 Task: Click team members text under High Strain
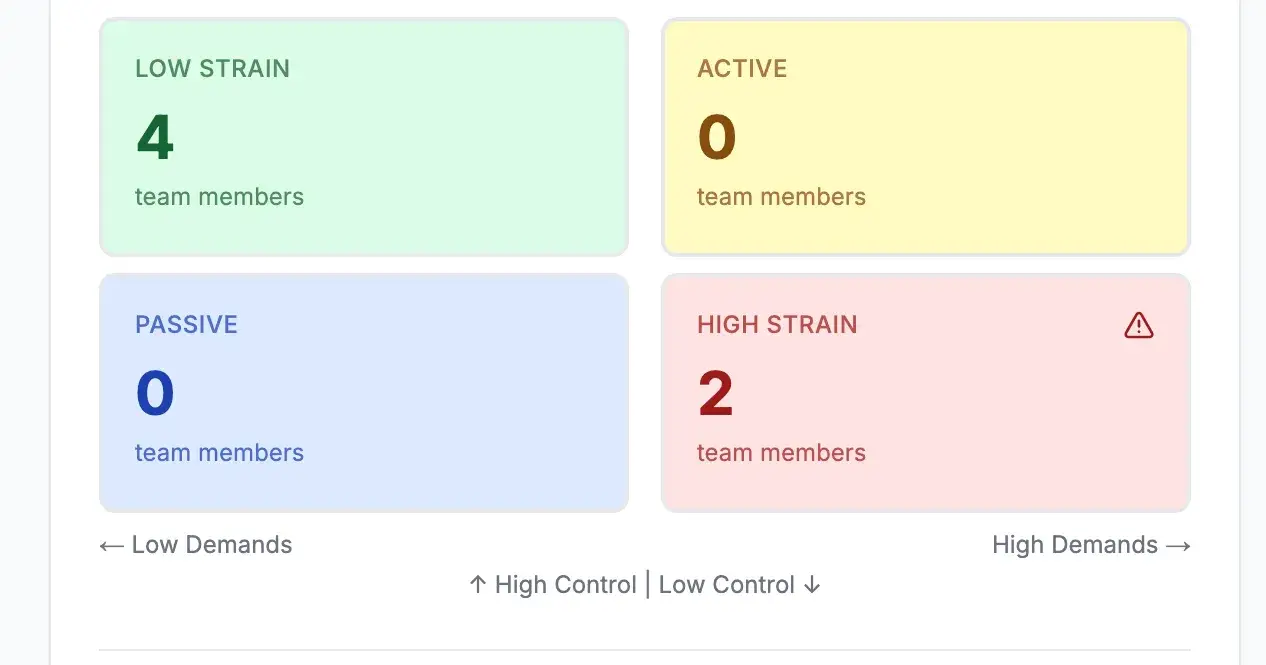tap(781, 452)
